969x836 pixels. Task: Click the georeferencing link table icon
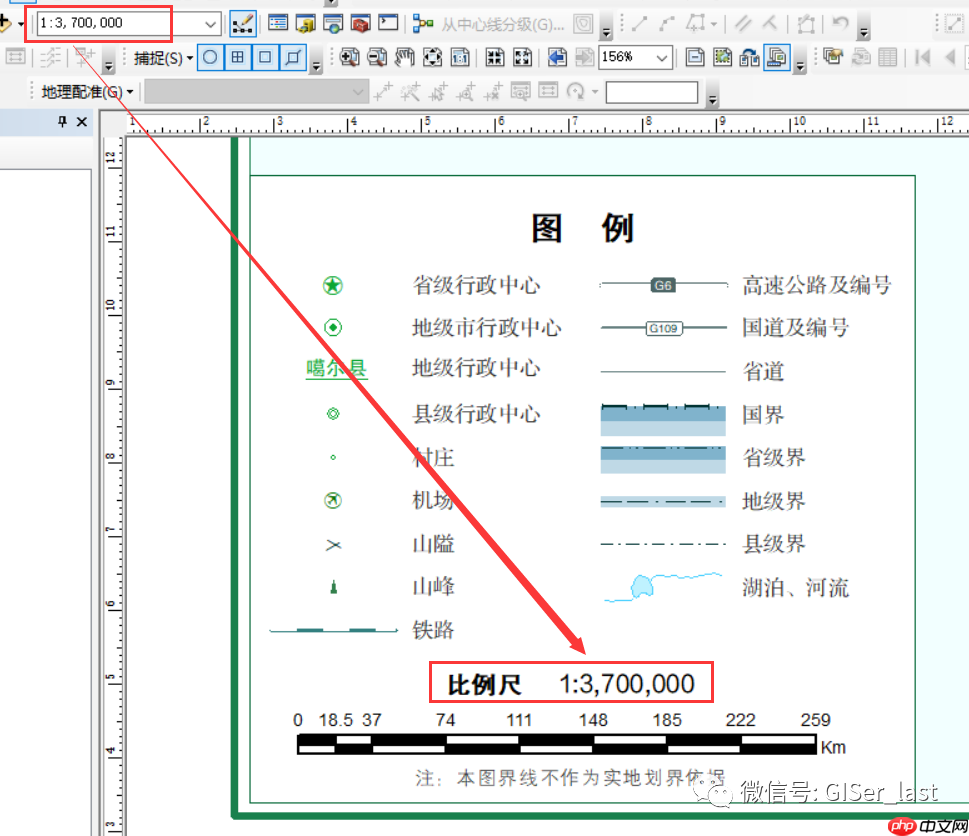pyautogui.click(x=549, y=94)
